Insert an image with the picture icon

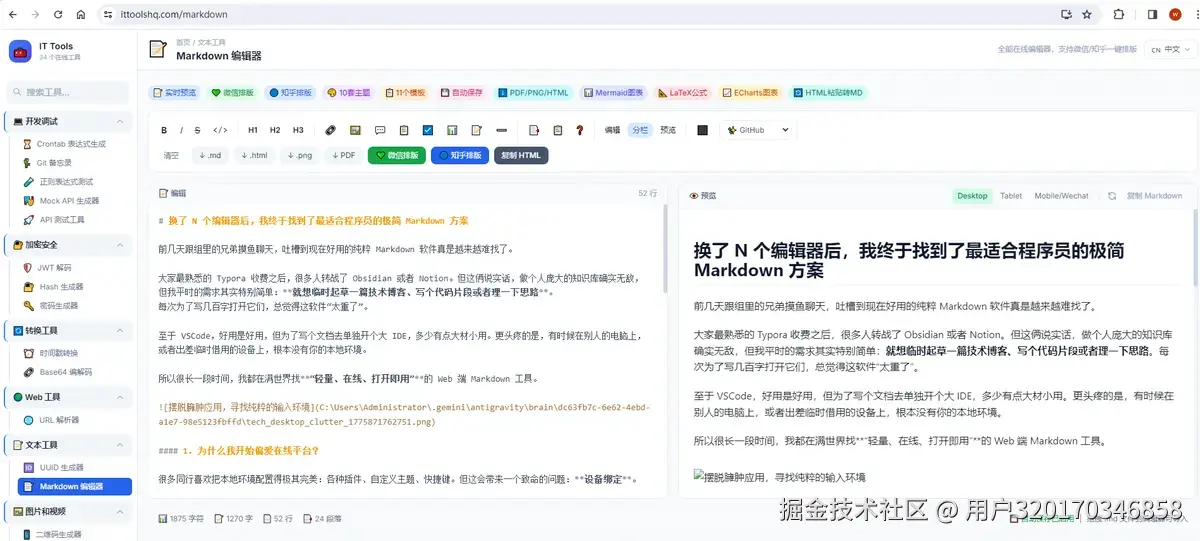355,130
